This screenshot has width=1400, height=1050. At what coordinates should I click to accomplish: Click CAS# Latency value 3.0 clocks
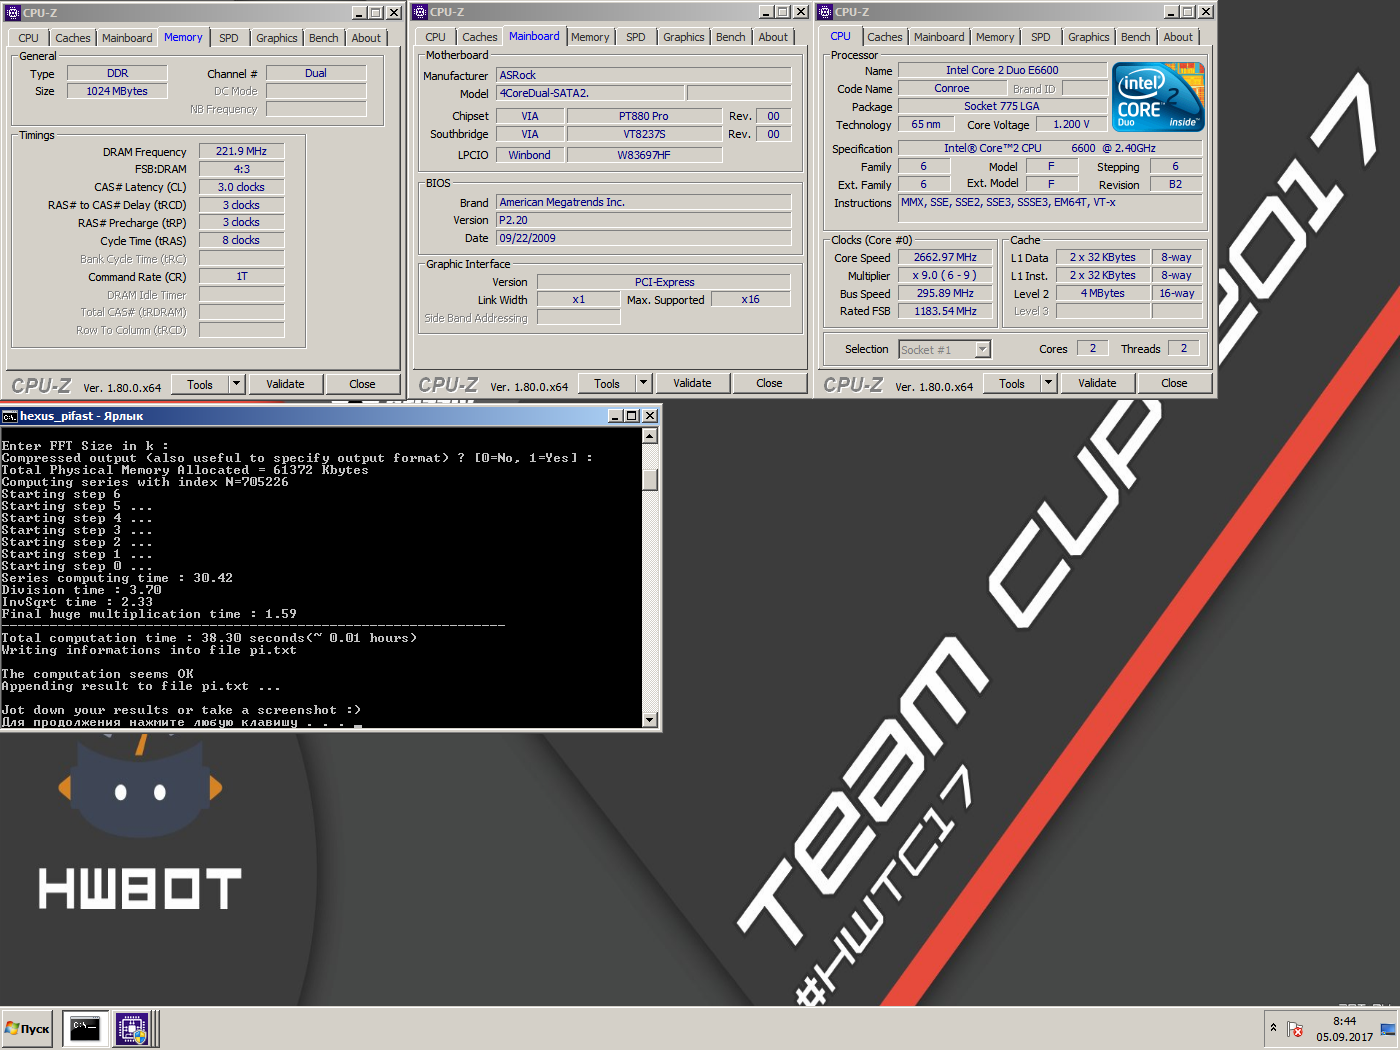click(x=241, y=187)
